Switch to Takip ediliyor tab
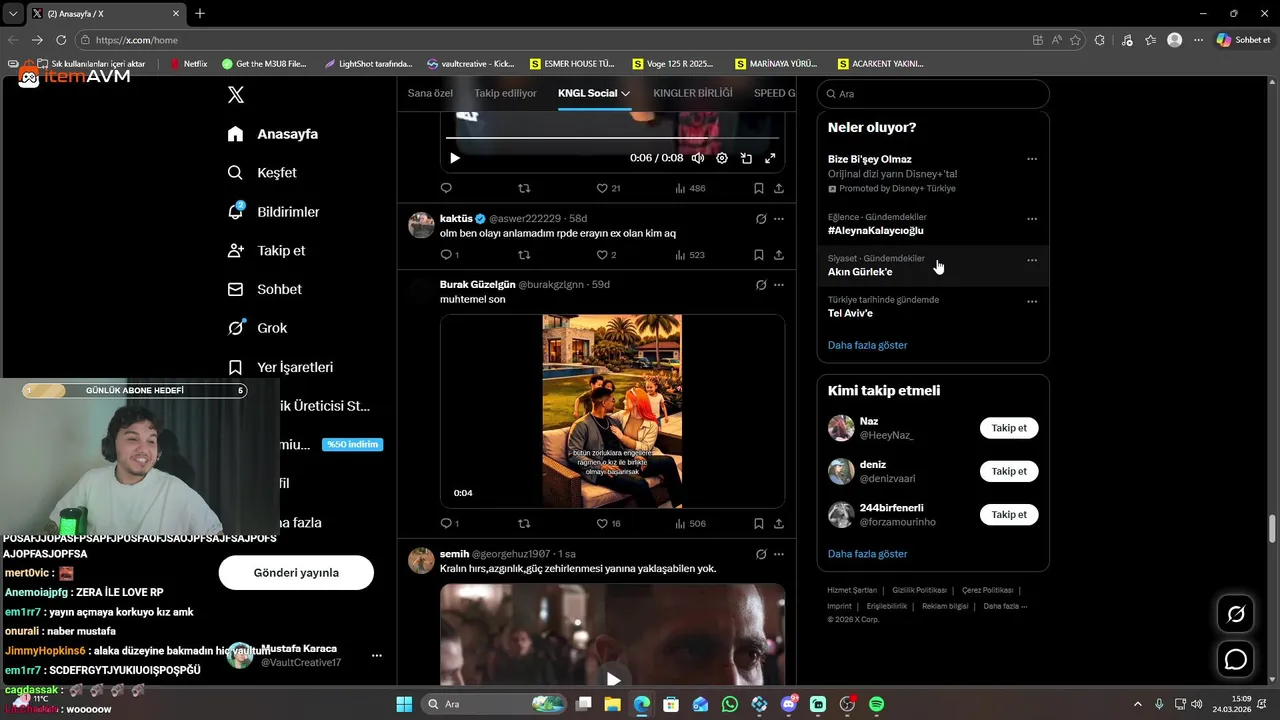1280x720 pixels. [505, 93]
